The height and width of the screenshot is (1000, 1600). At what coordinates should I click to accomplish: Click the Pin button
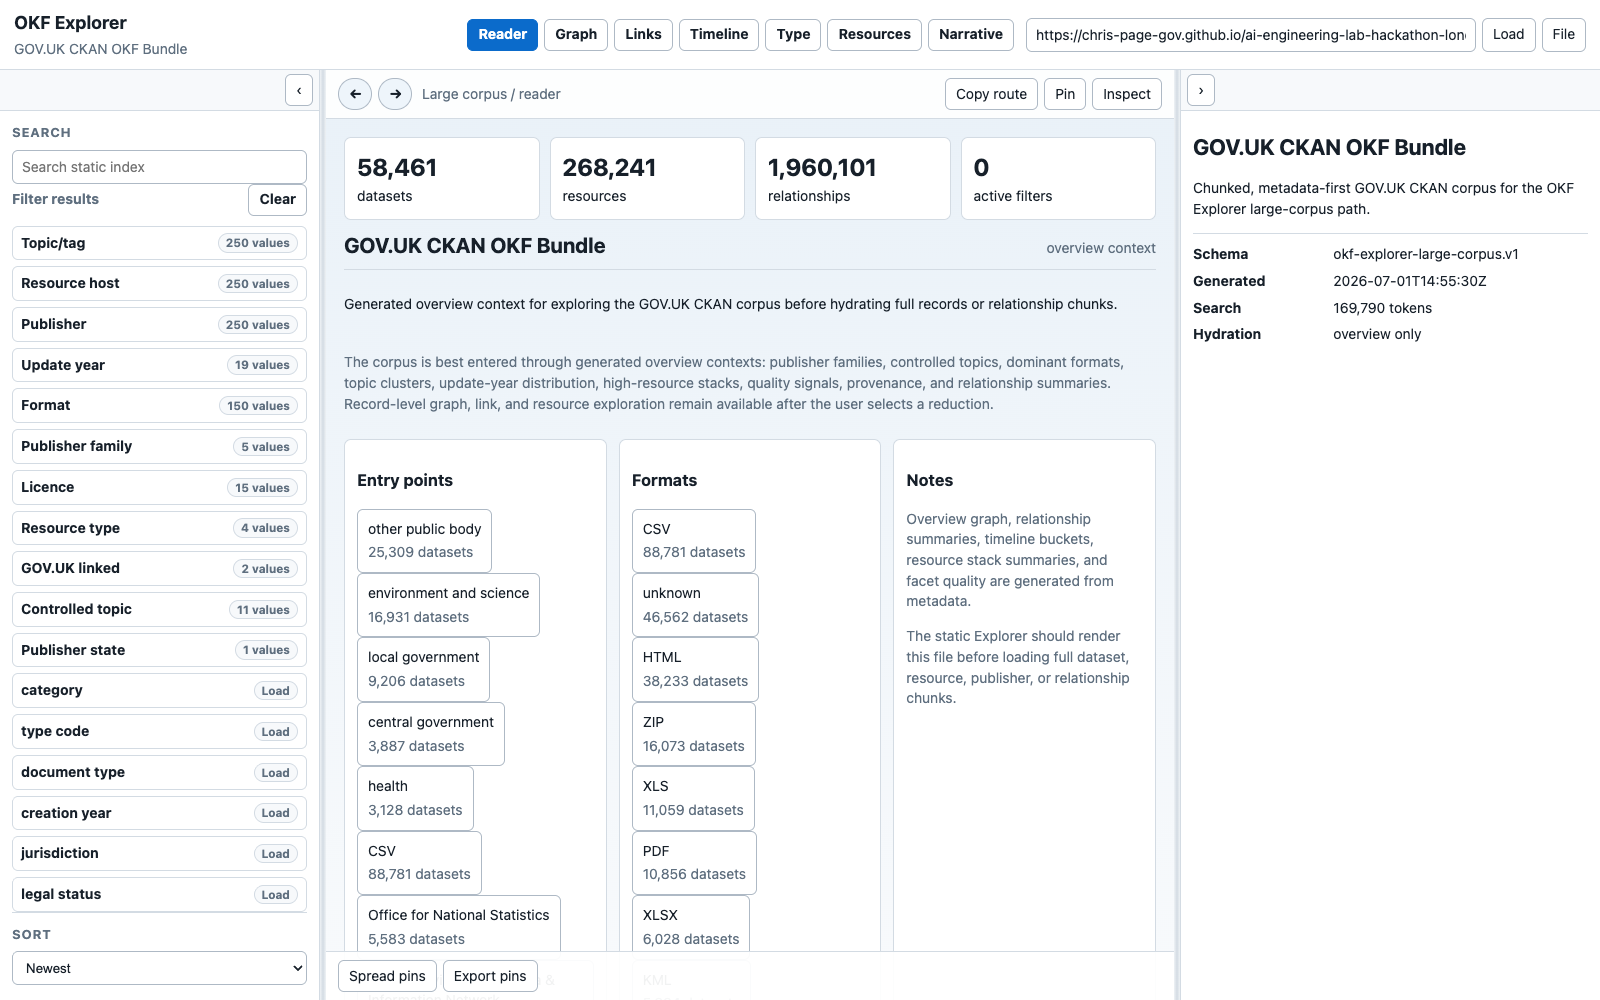click(x=1065, y=94)
